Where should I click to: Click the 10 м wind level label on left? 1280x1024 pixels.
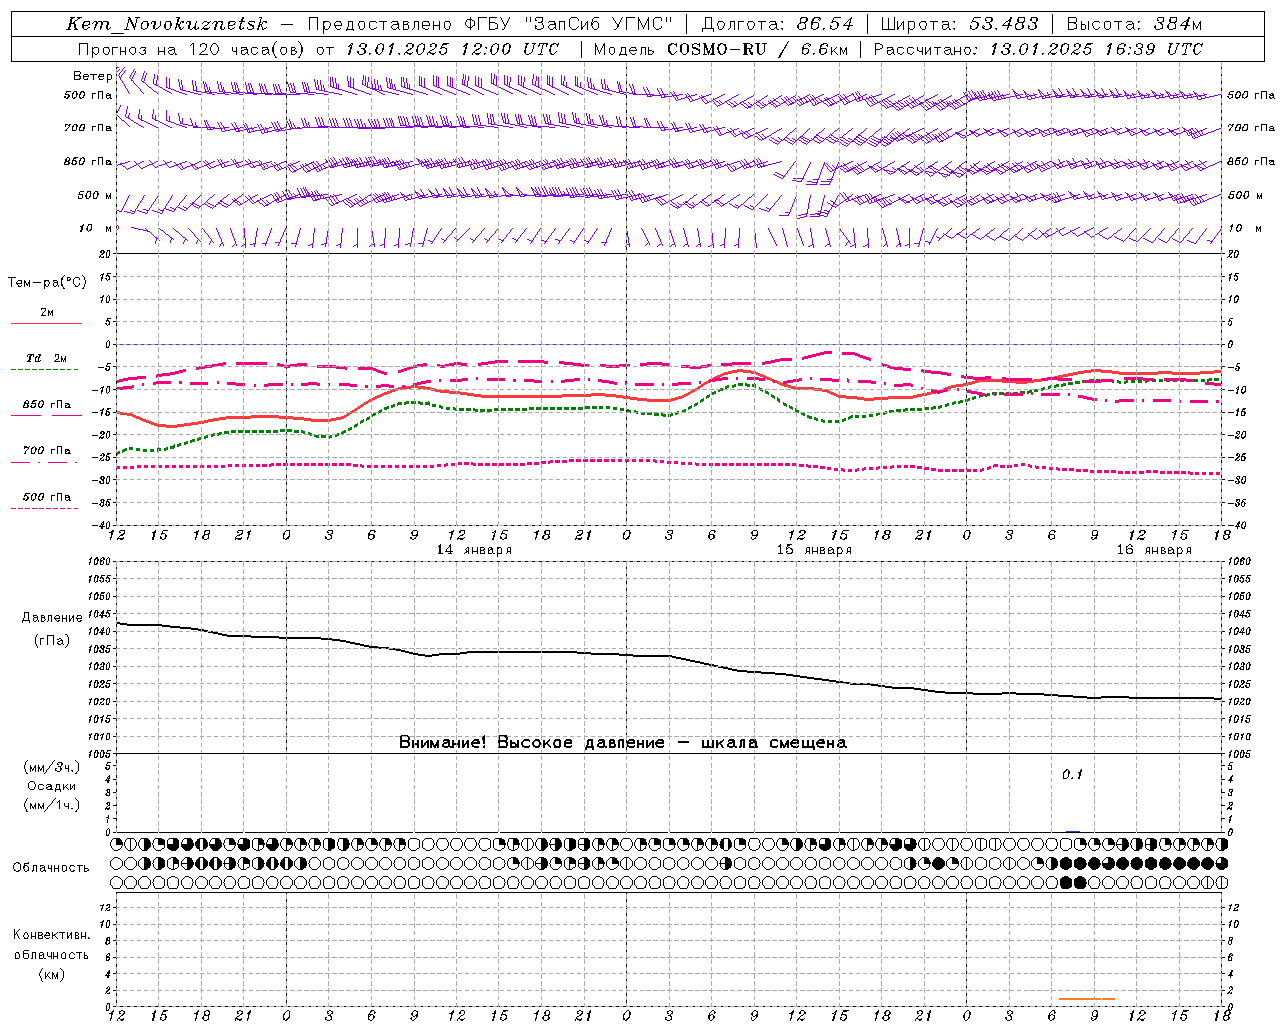point(95,228)
